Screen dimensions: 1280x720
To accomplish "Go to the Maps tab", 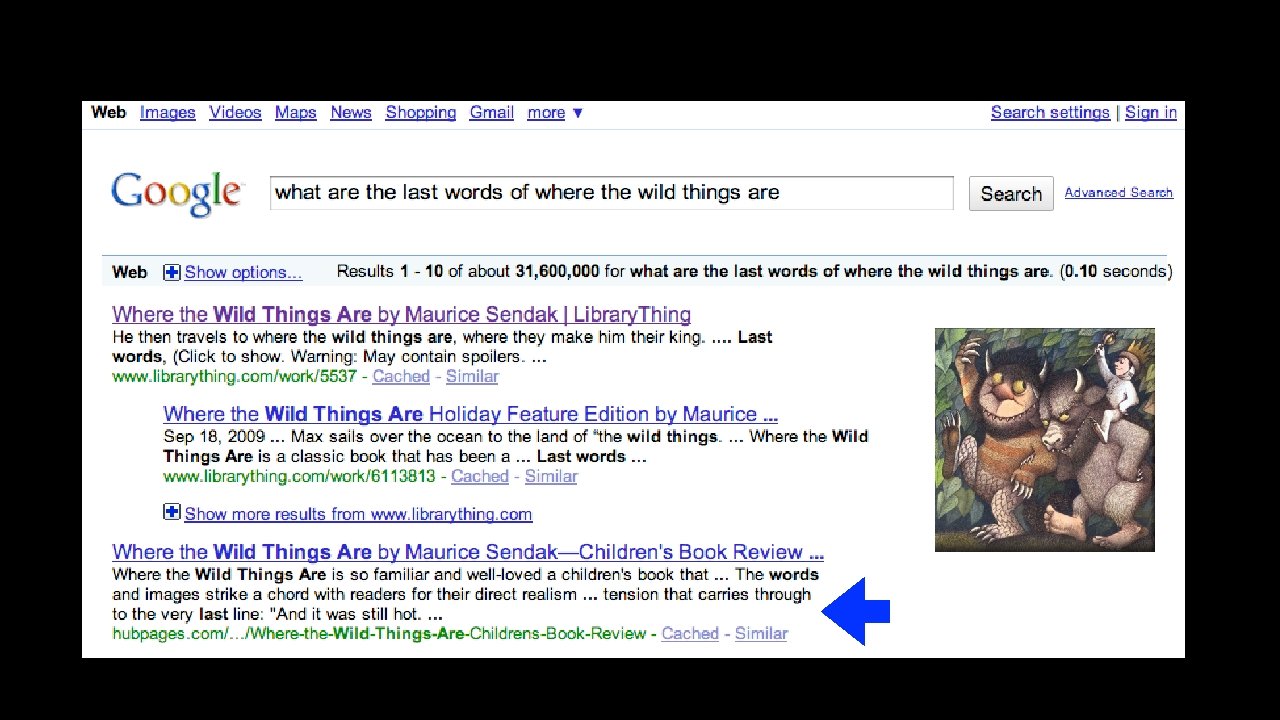I will click(x=296, y=112).
